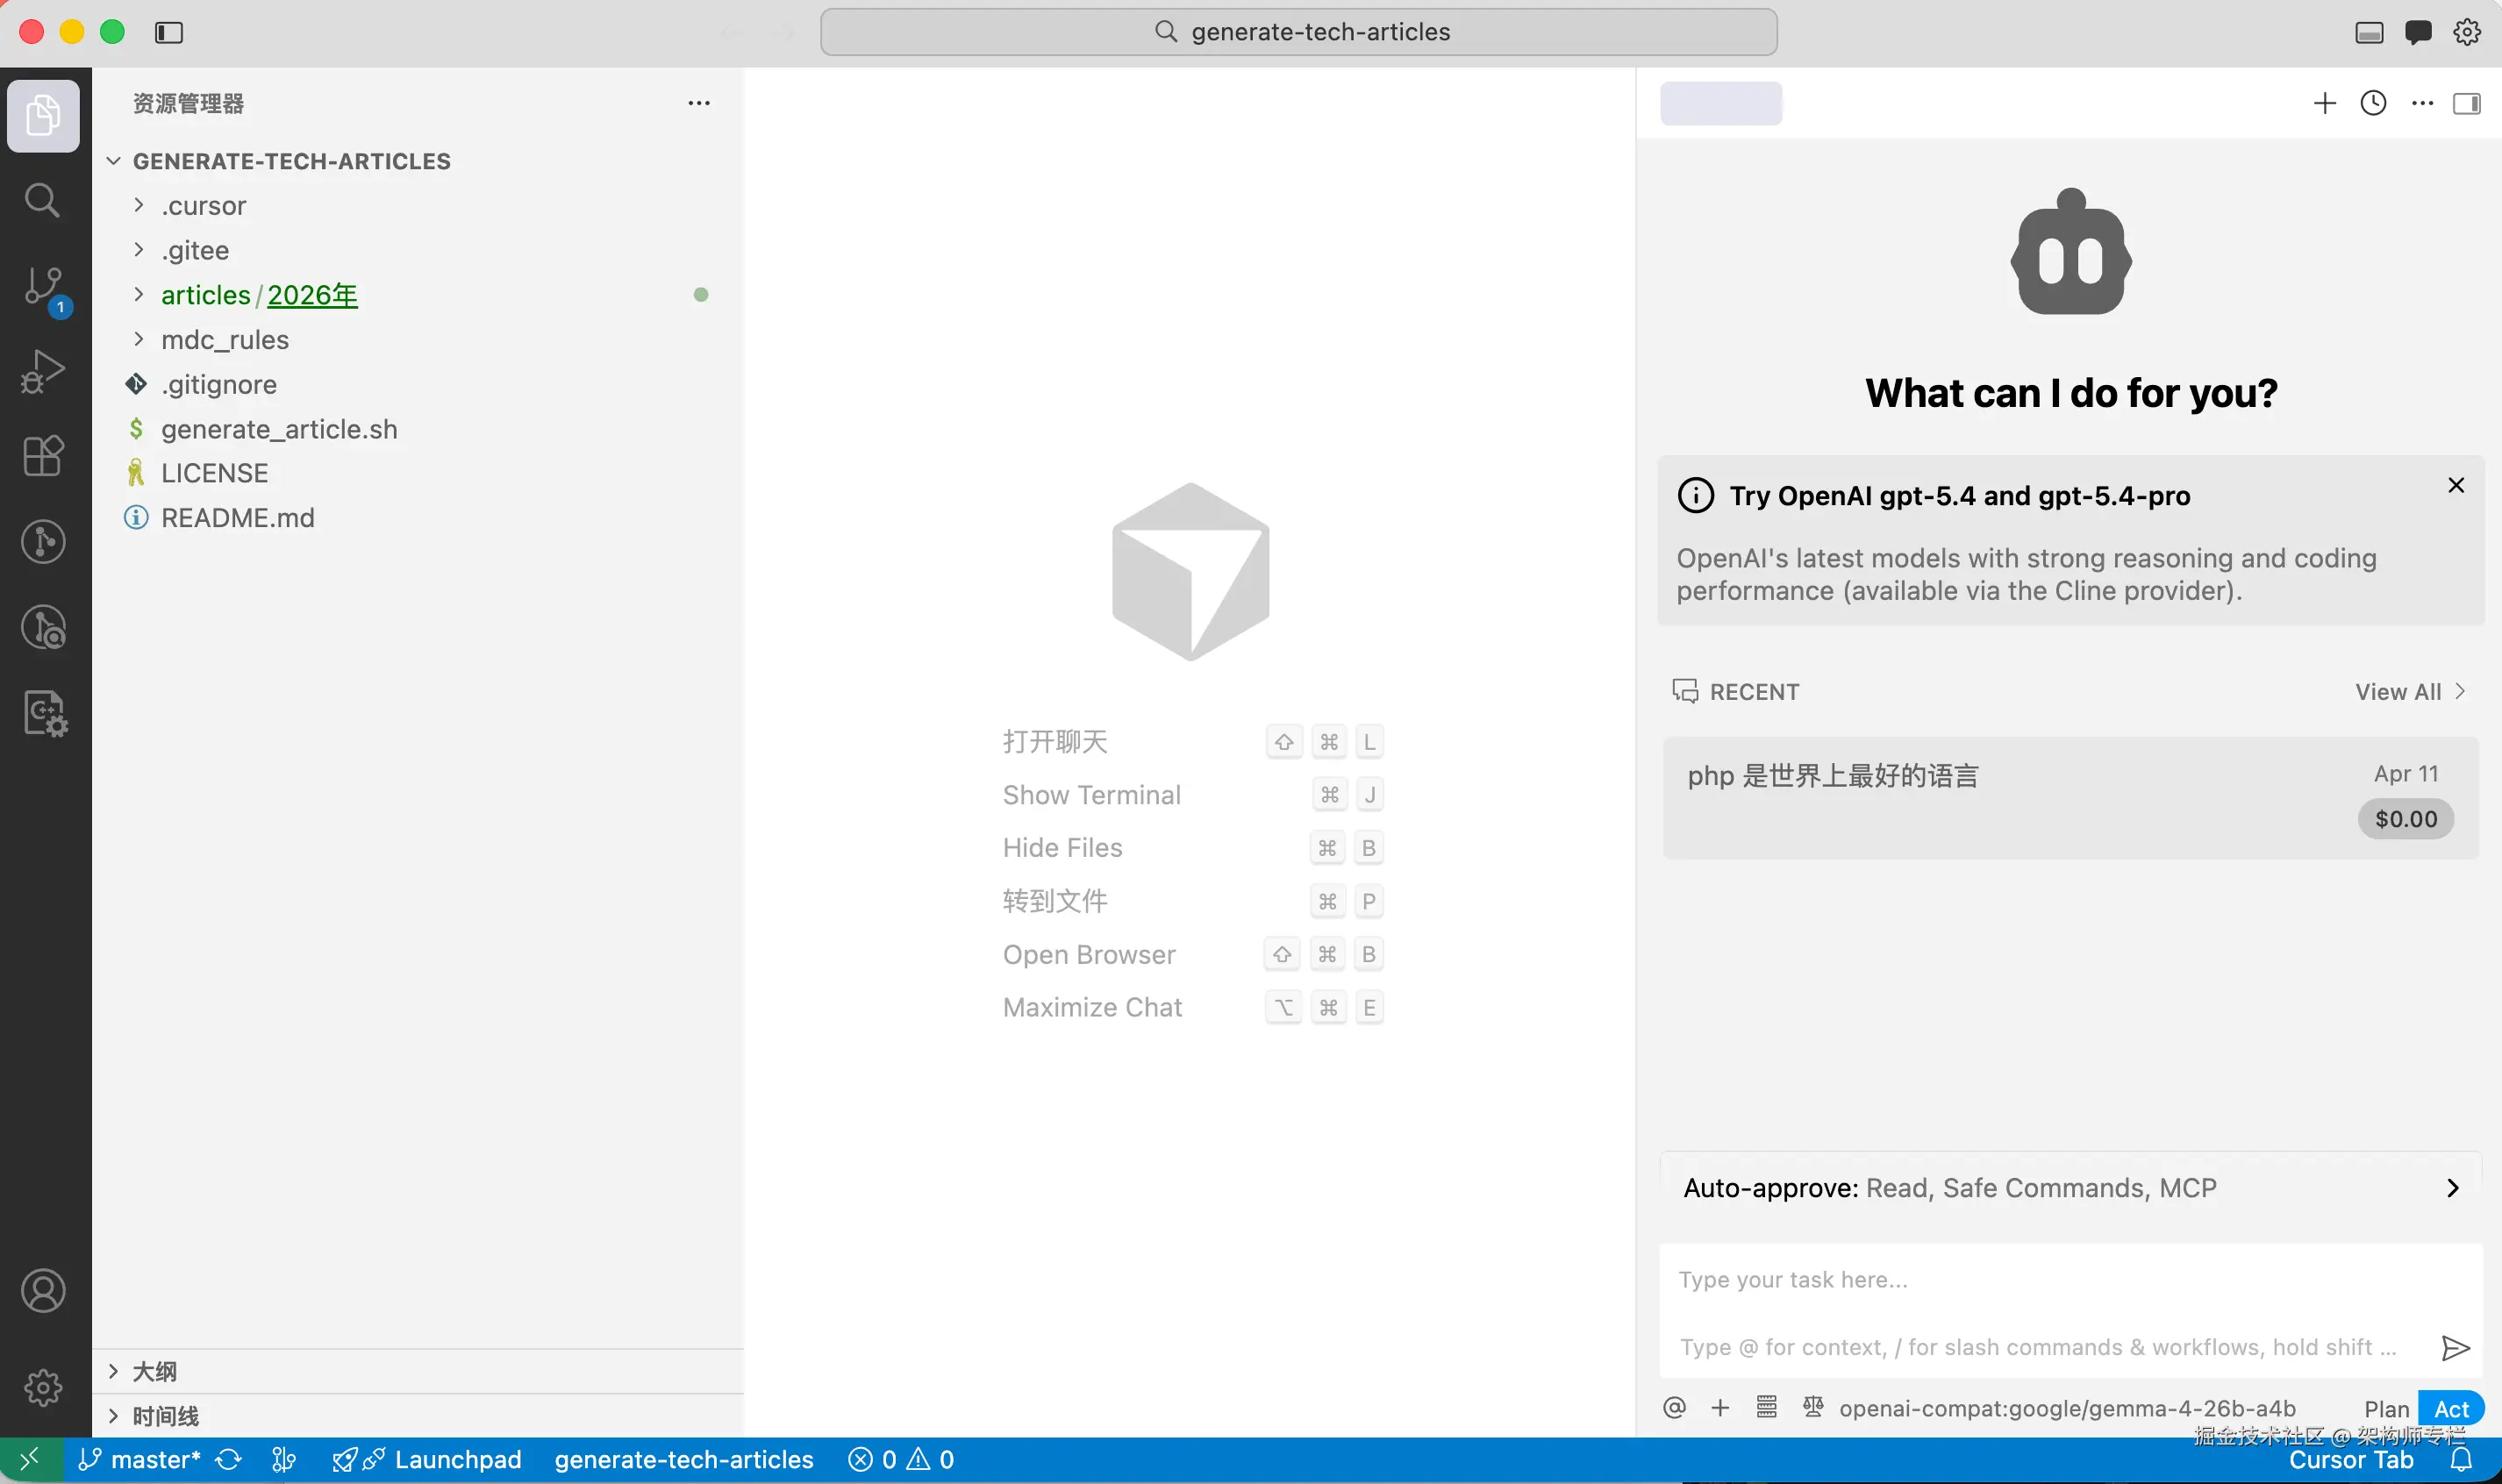Toggle the primary sidebar in title bar

[169, 32]
